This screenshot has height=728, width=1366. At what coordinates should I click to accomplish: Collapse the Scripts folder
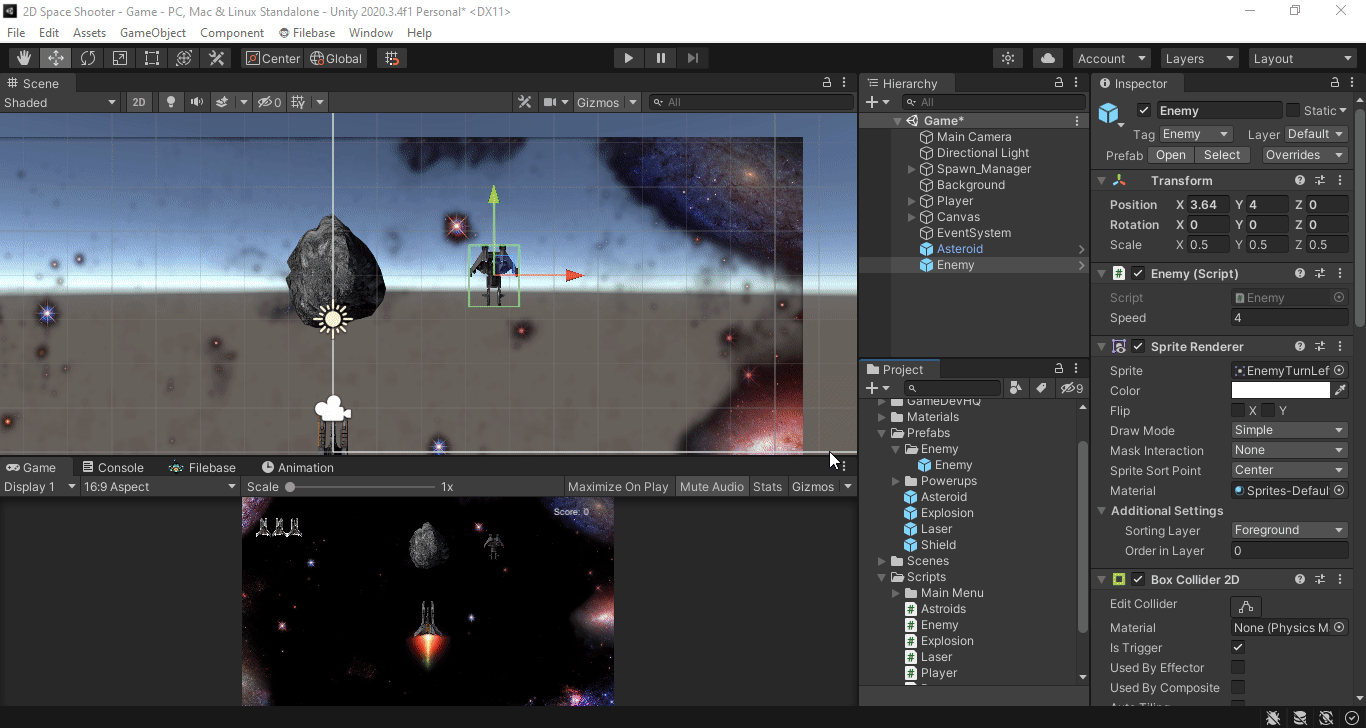point(882,577)
